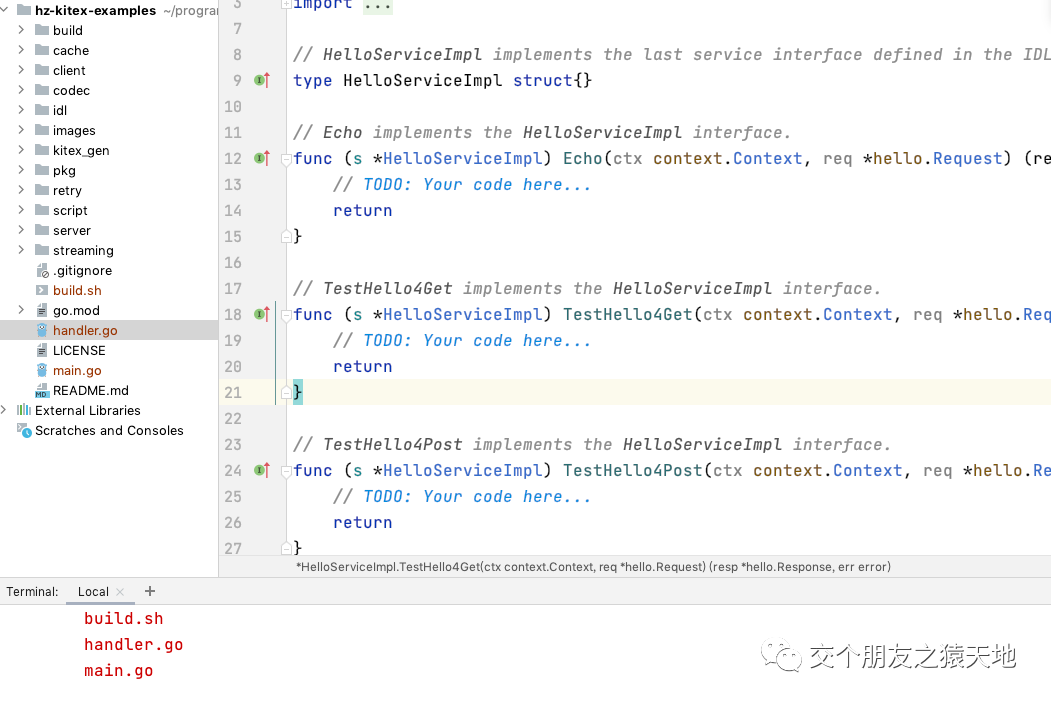Click the Terminal panel label
The height and width of the screenshot is (703, 1051).
(32, 592)
